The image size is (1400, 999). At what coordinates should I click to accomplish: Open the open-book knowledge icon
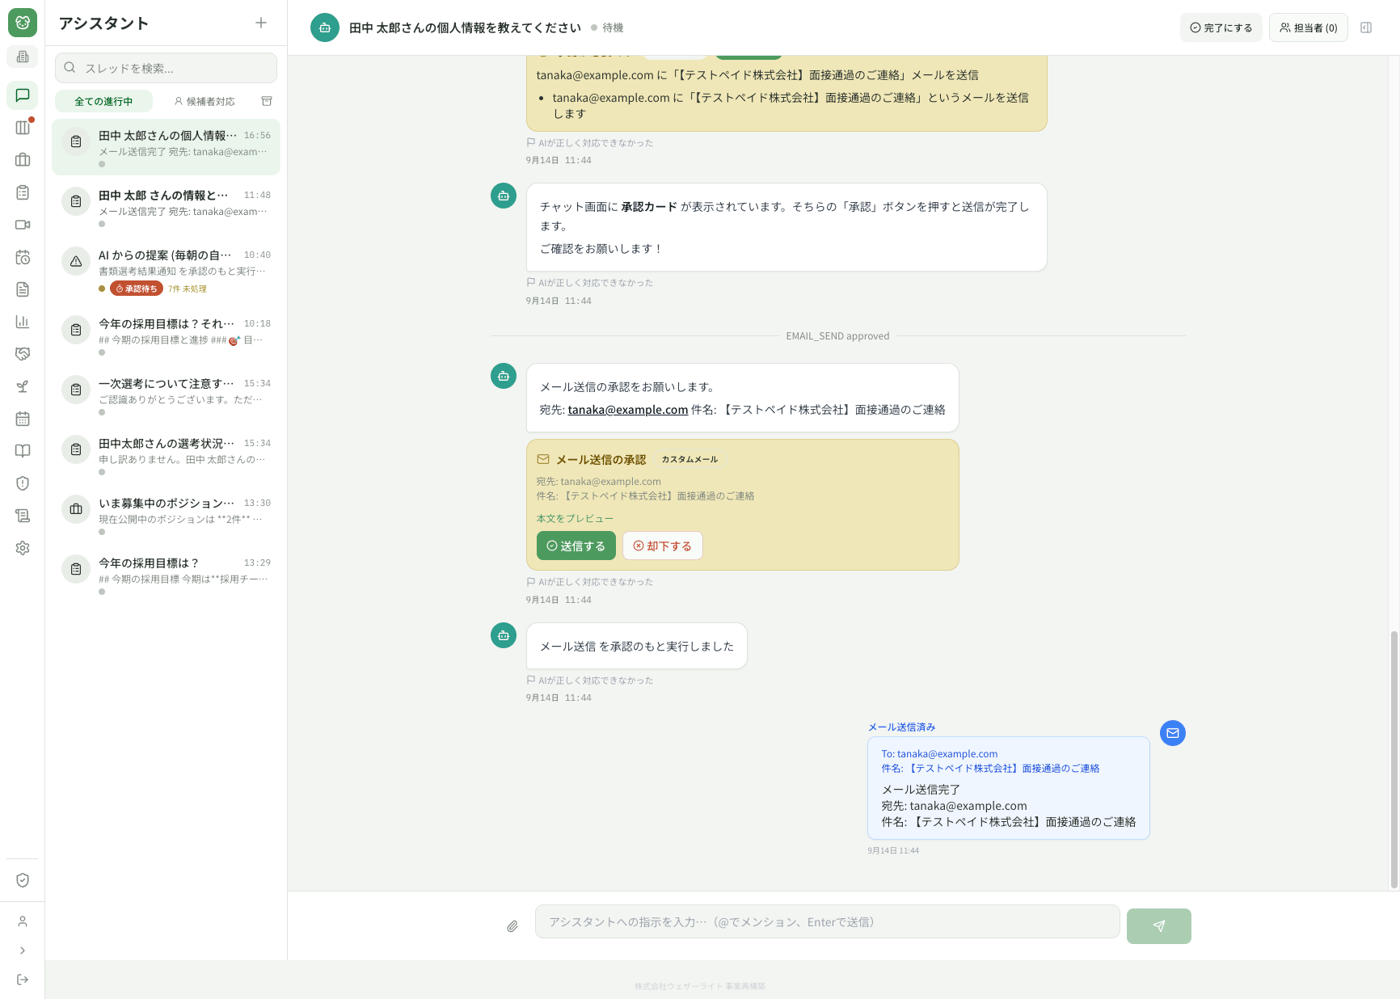pos(22,451)
